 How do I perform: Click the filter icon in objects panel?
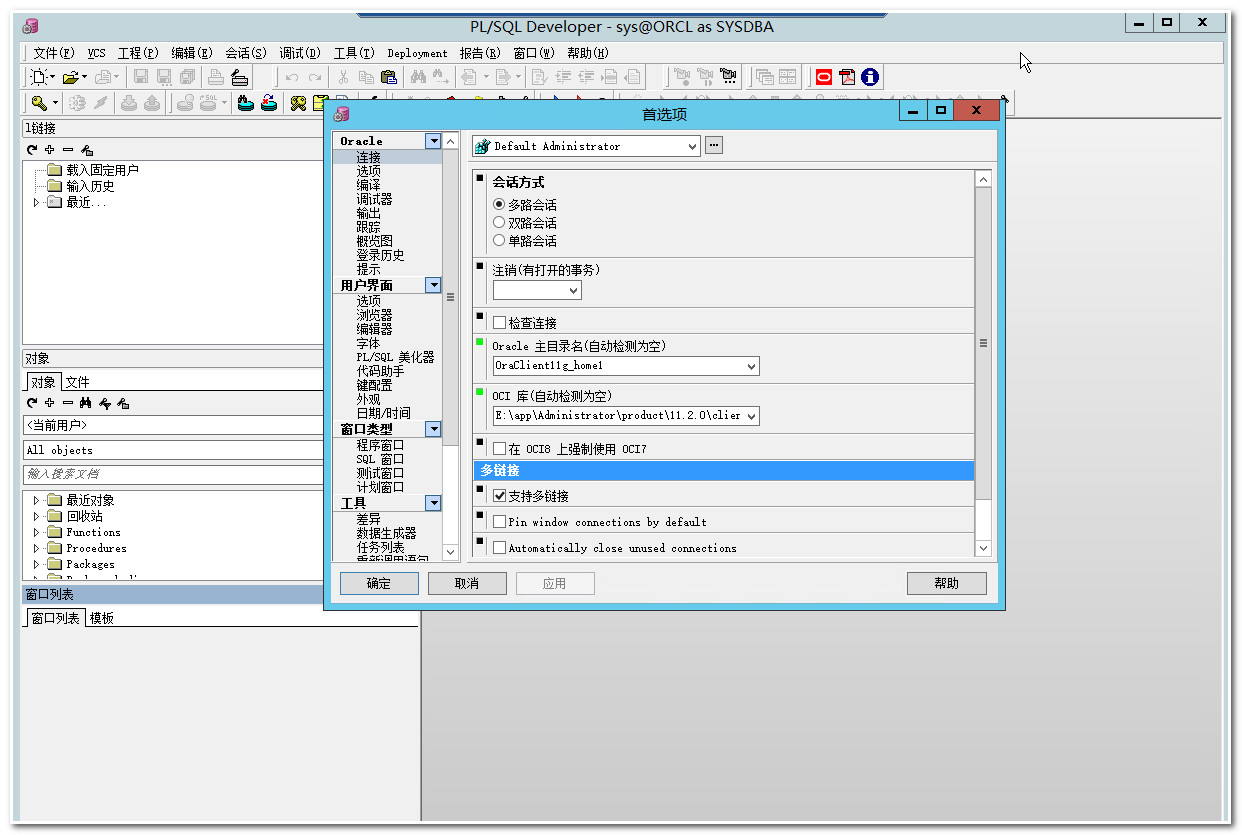(x=104, y=403)
